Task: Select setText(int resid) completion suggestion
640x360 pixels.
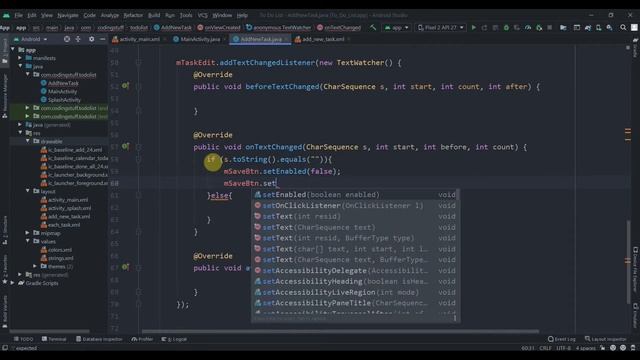Action: pos(355,216)
